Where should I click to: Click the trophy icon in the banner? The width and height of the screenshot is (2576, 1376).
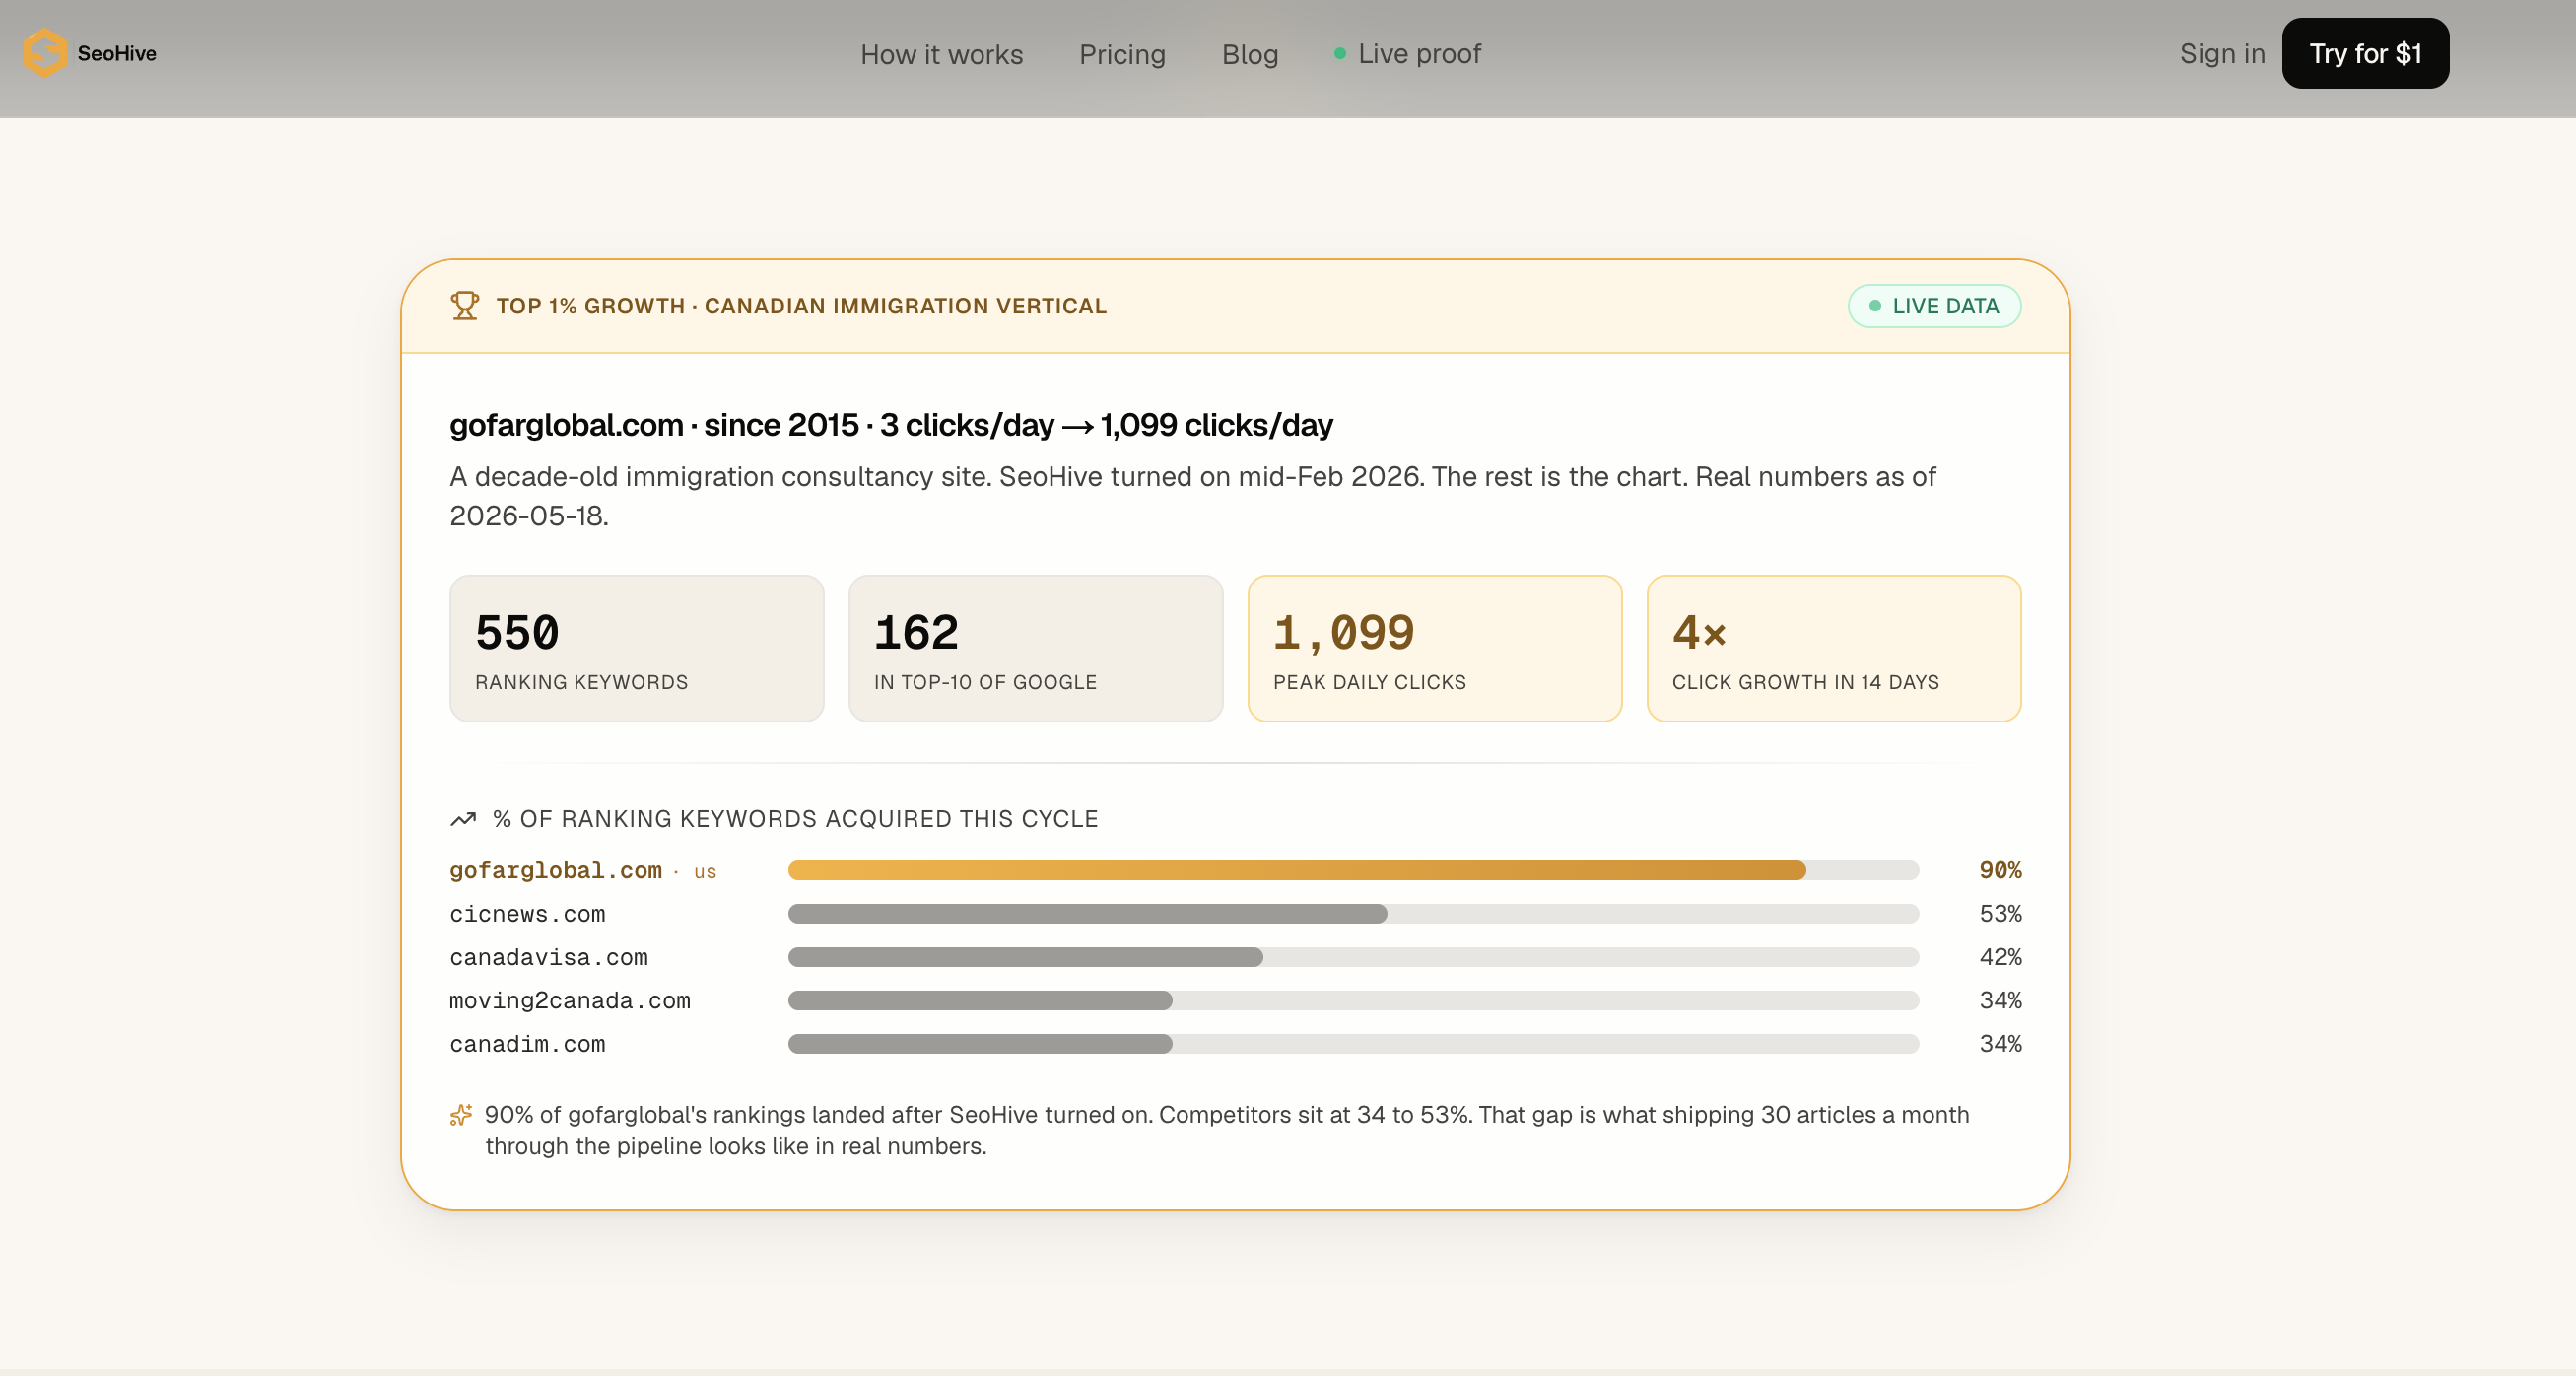[x=464, y=306]
